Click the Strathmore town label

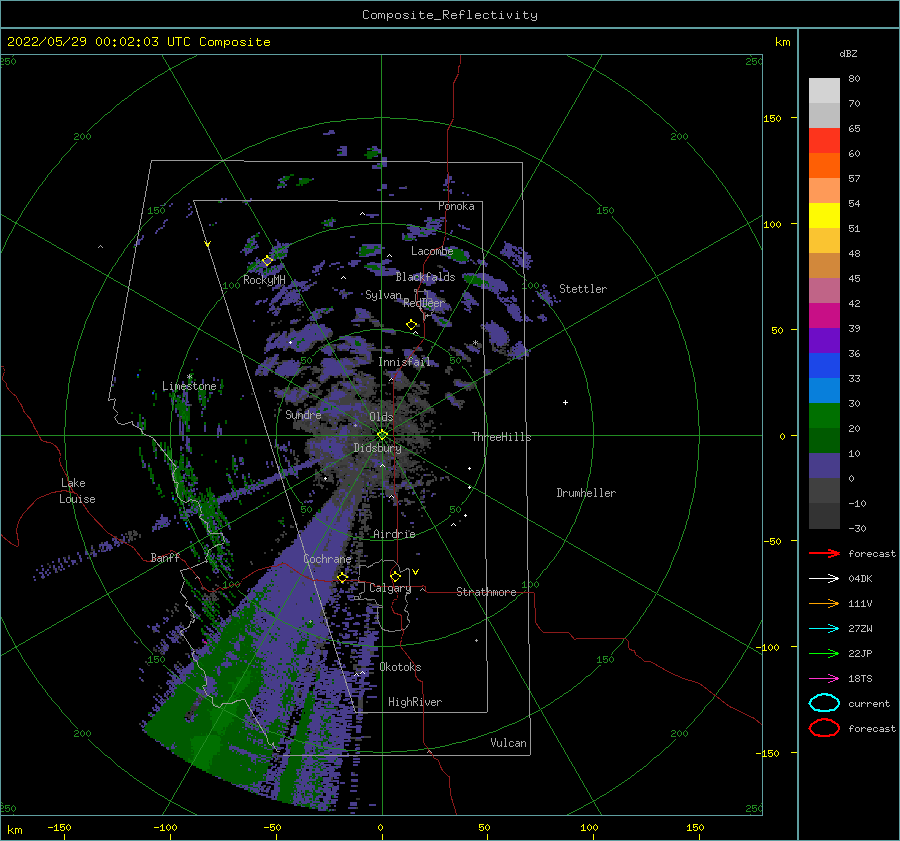click(486, 592)
